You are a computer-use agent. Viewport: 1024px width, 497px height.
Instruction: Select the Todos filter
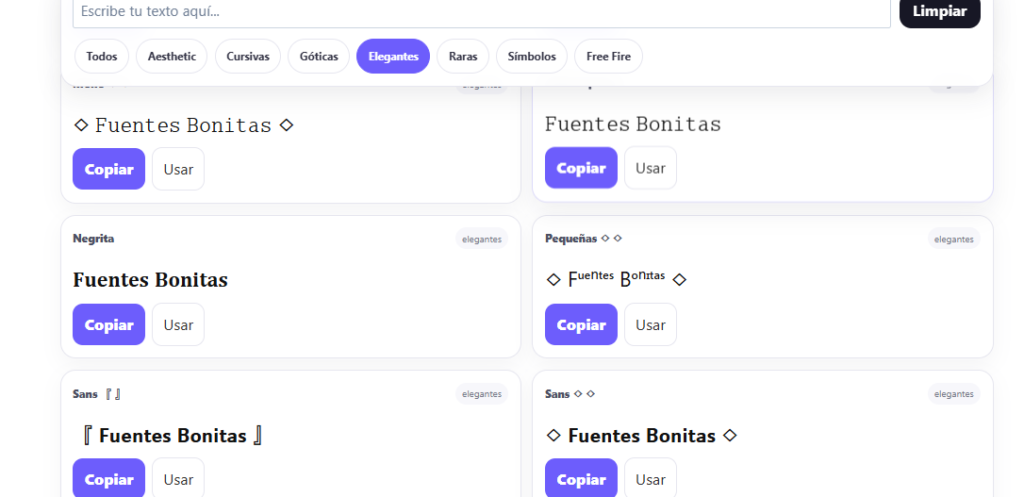pyautogui.click(x=101, y=56)
